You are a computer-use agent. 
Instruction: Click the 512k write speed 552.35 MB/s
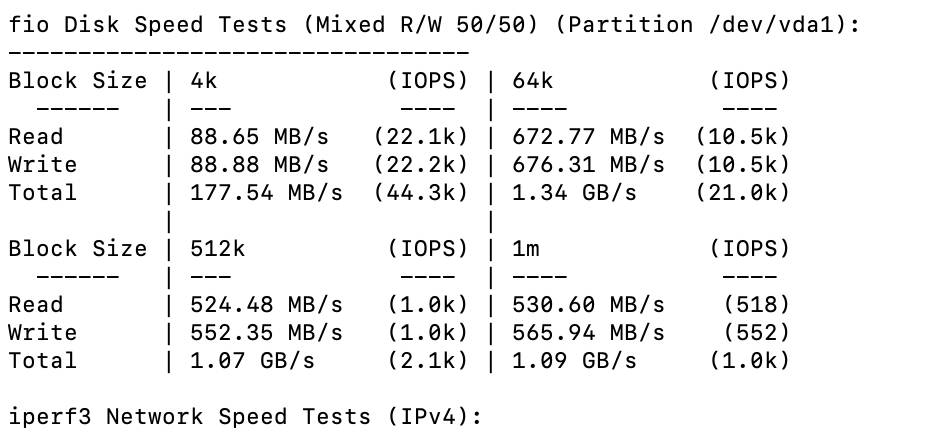pyautogui.click(x=266, y=333)
